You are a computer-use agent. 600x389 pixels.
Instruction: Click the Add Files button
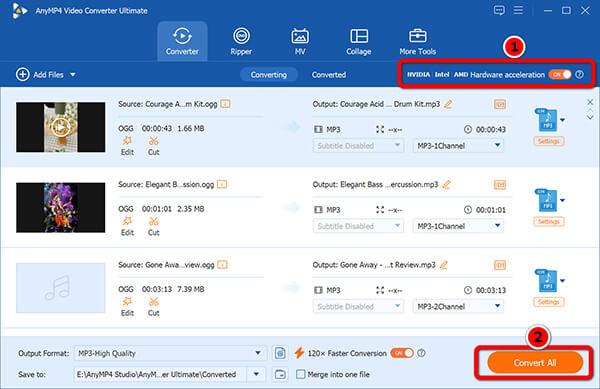coord(40,75)
